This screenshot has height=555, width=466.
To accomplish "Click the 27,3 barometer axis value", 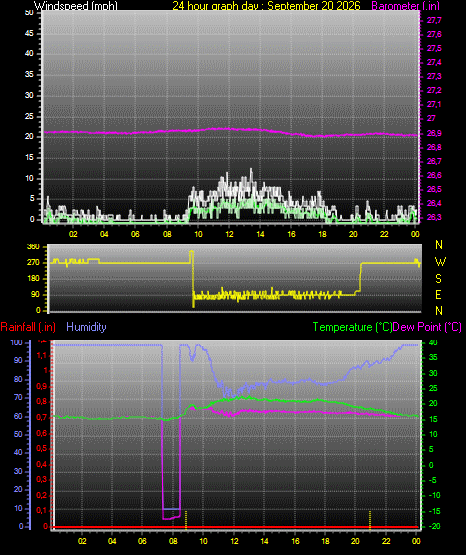I will coord(434,76).
